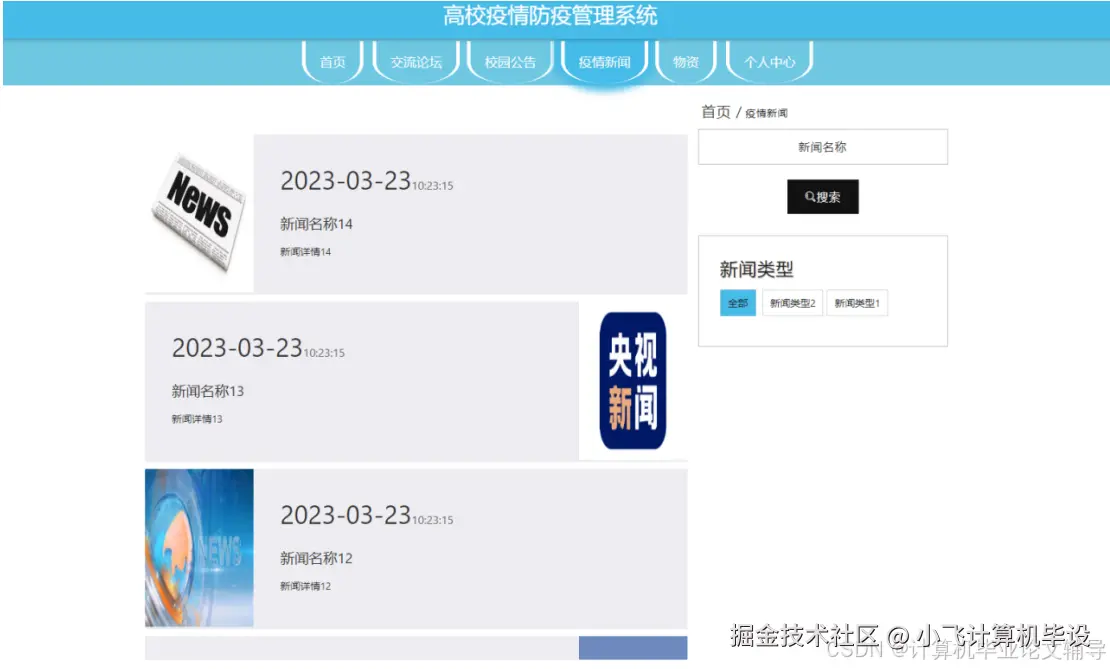Open the 首页 breadcrumb link
Image resolution: width=1110 pixels, height=669 pixels.
[713, 111]
